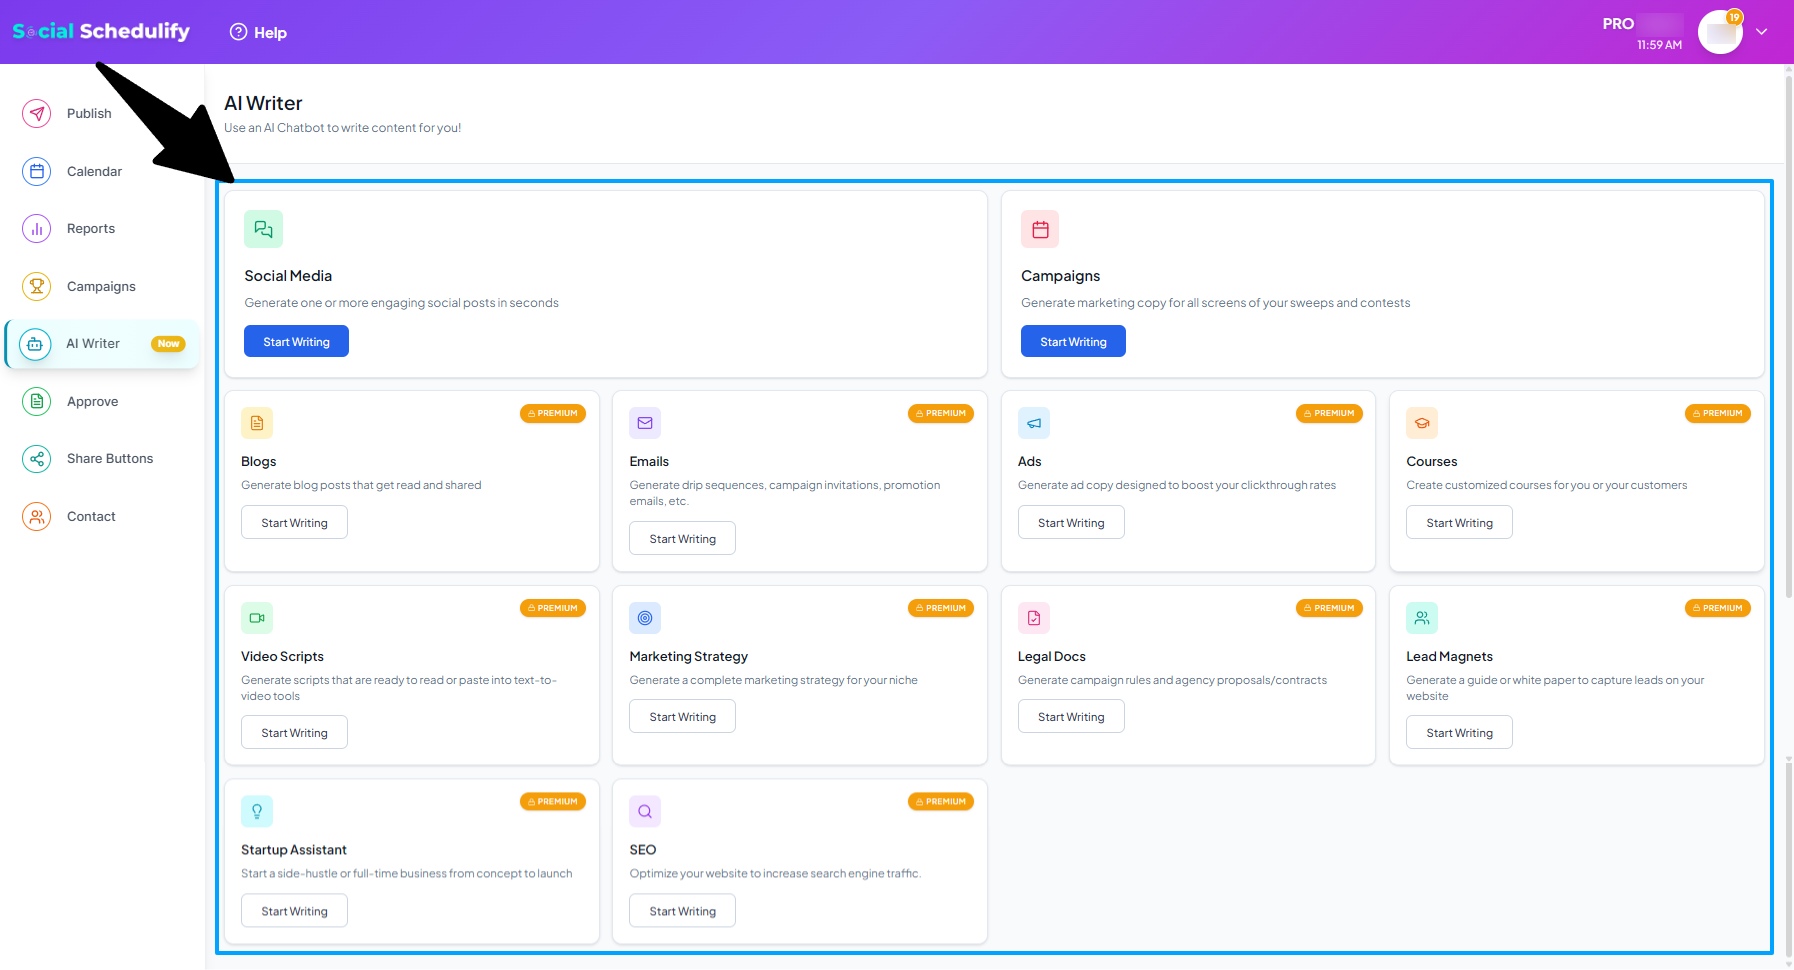The height and width of the screenshot is (970, 1794).
Task: Select AI Writer in the sidebar
Action: (x=92, y=343)
